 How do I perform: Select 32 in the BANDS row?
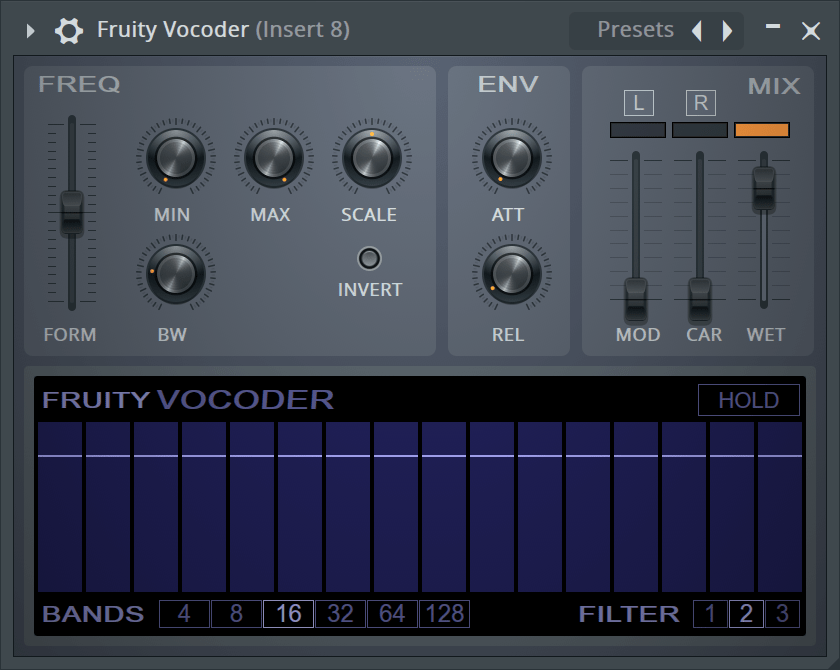coord(339,614)
